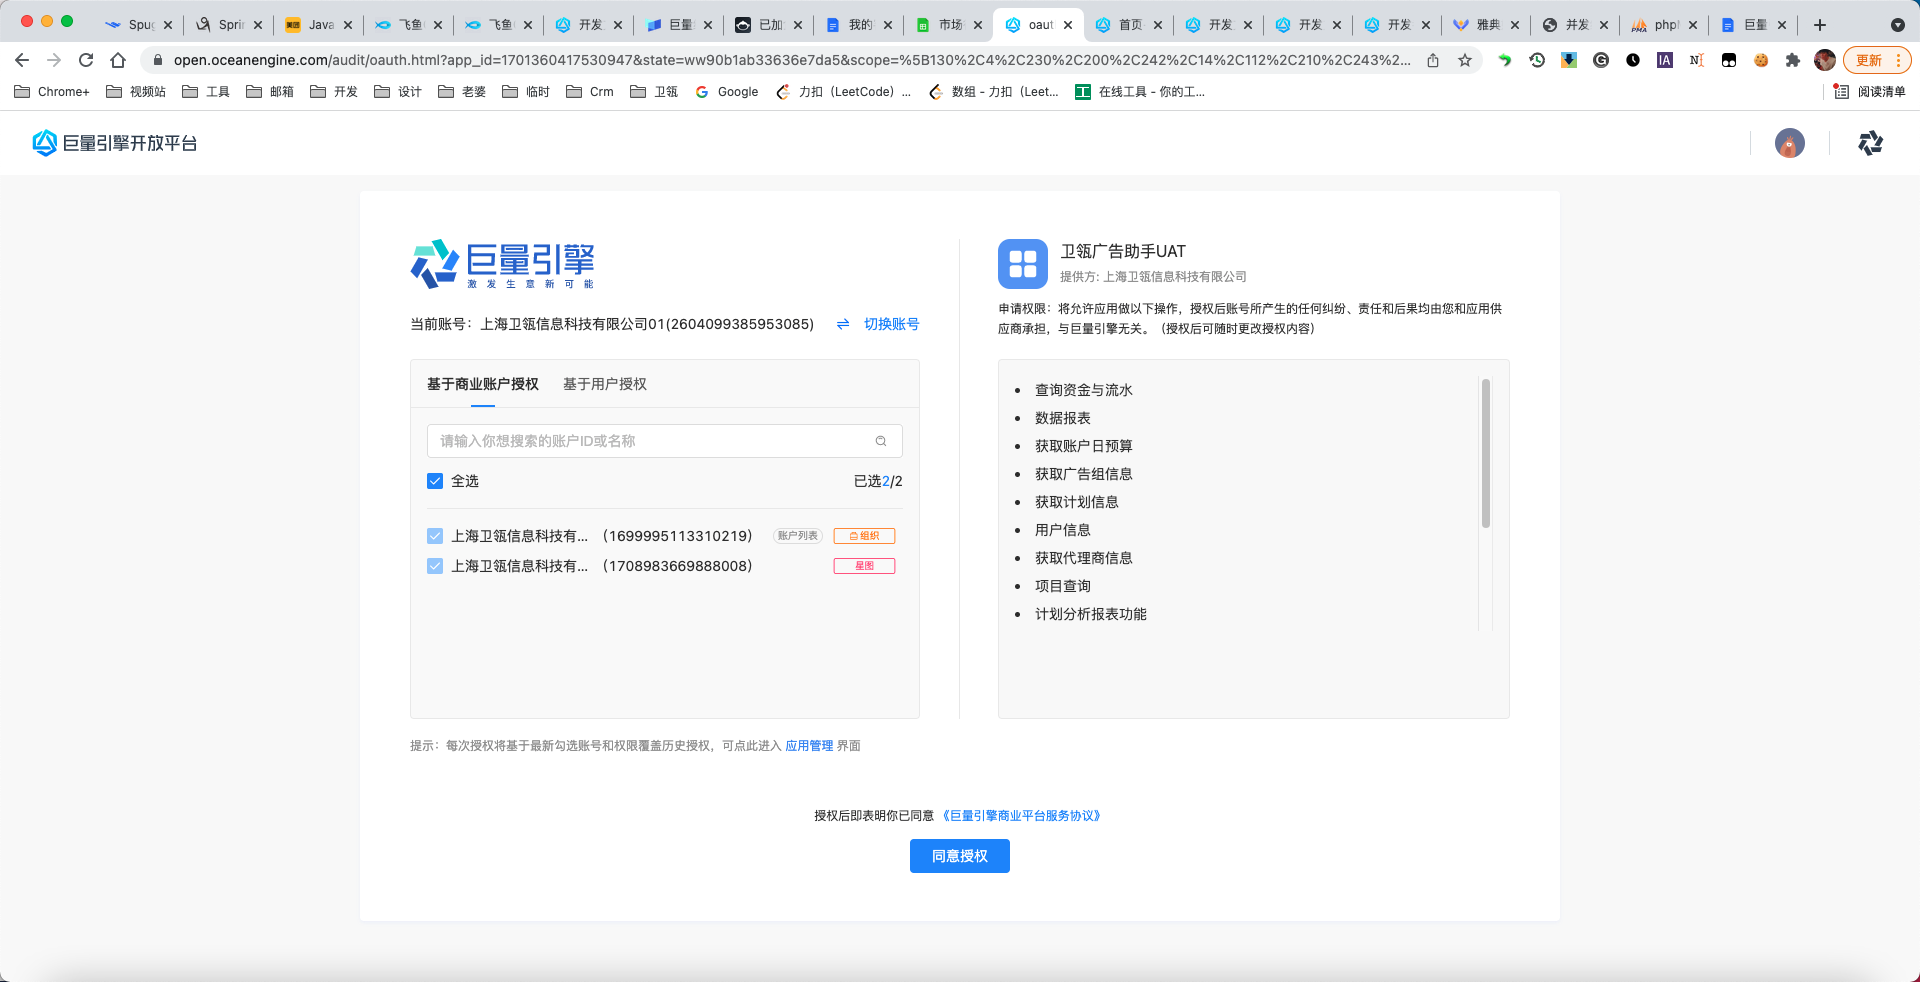Open the Chrome+ bookmarks folder
1920x982 pixels.
(x=52, y=91)
